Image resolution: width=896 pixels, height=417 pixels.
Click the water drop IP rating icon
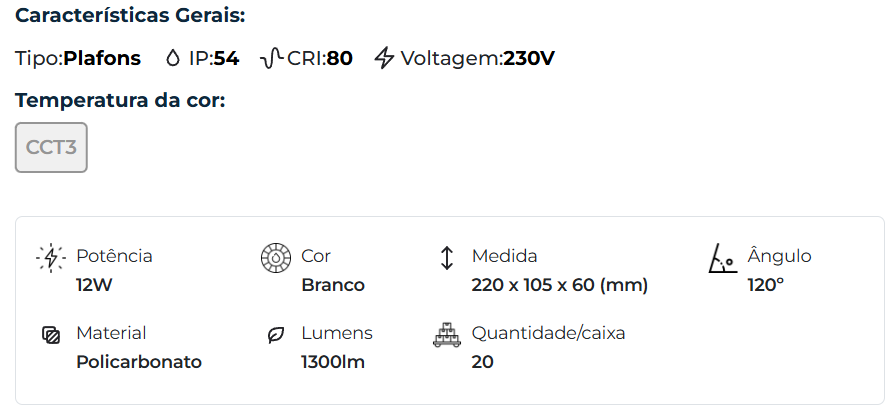172,58
